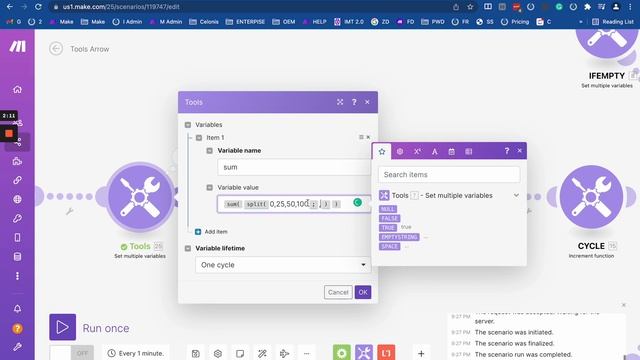Toggle the Variable value map checkbox
Screen dimensions: 640x360
click(x=209, y=187)
